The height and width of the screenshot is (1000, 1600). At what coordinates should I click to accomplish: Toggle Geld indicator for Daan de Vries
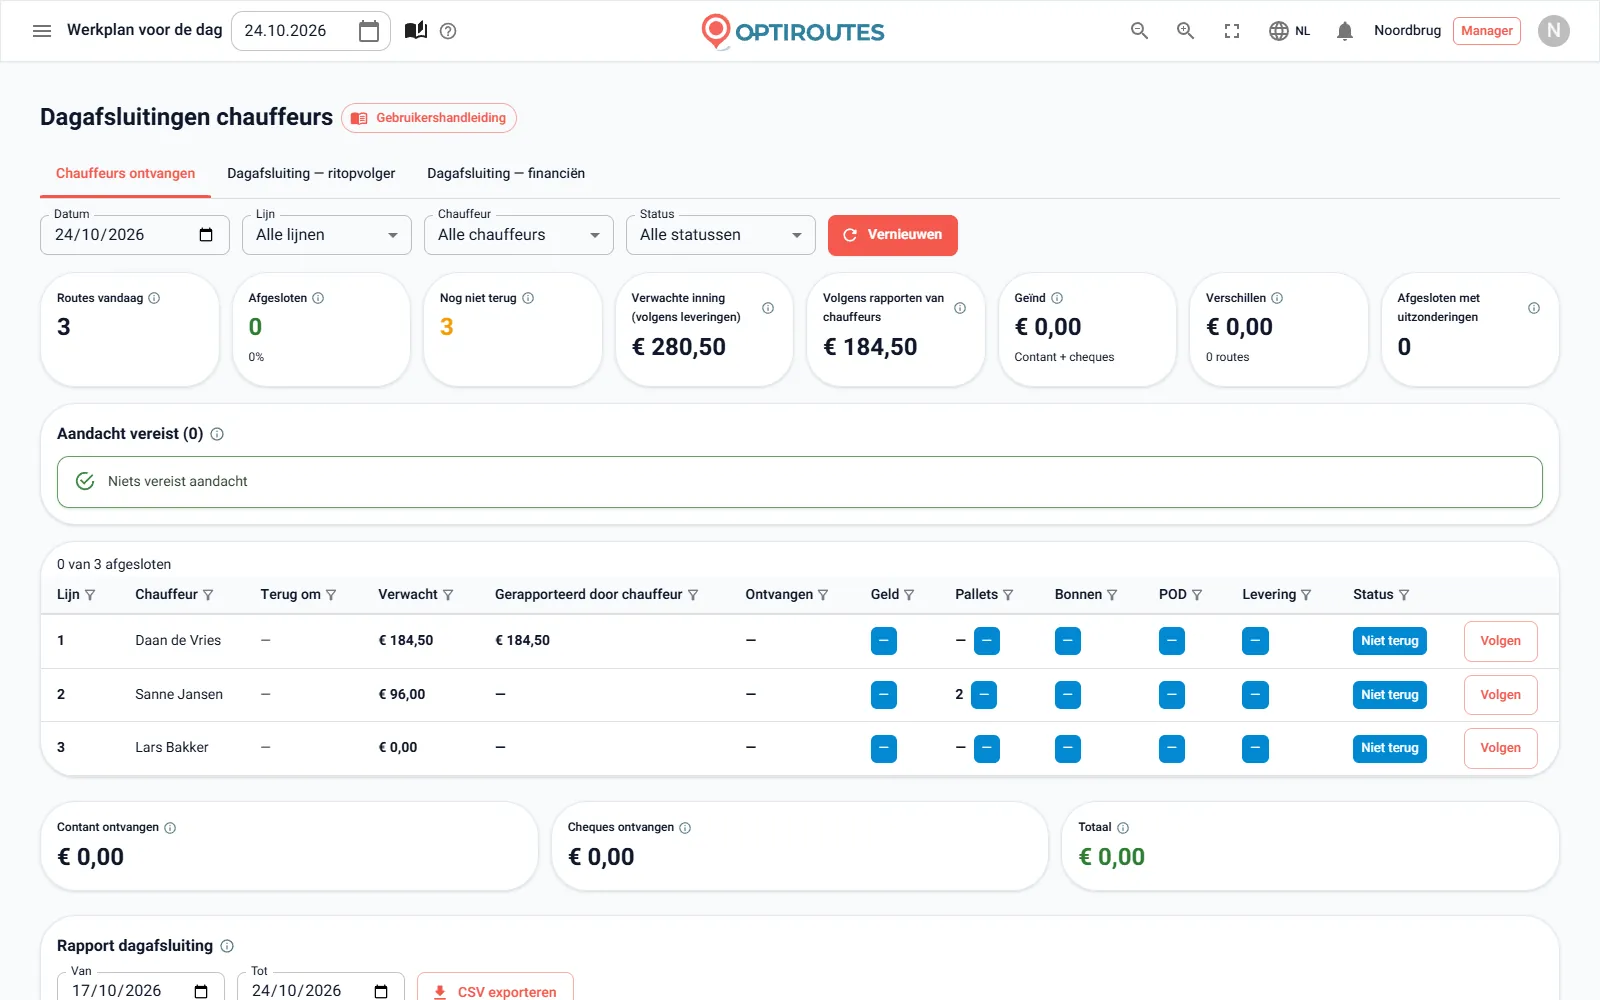click(x=884, y=641)
